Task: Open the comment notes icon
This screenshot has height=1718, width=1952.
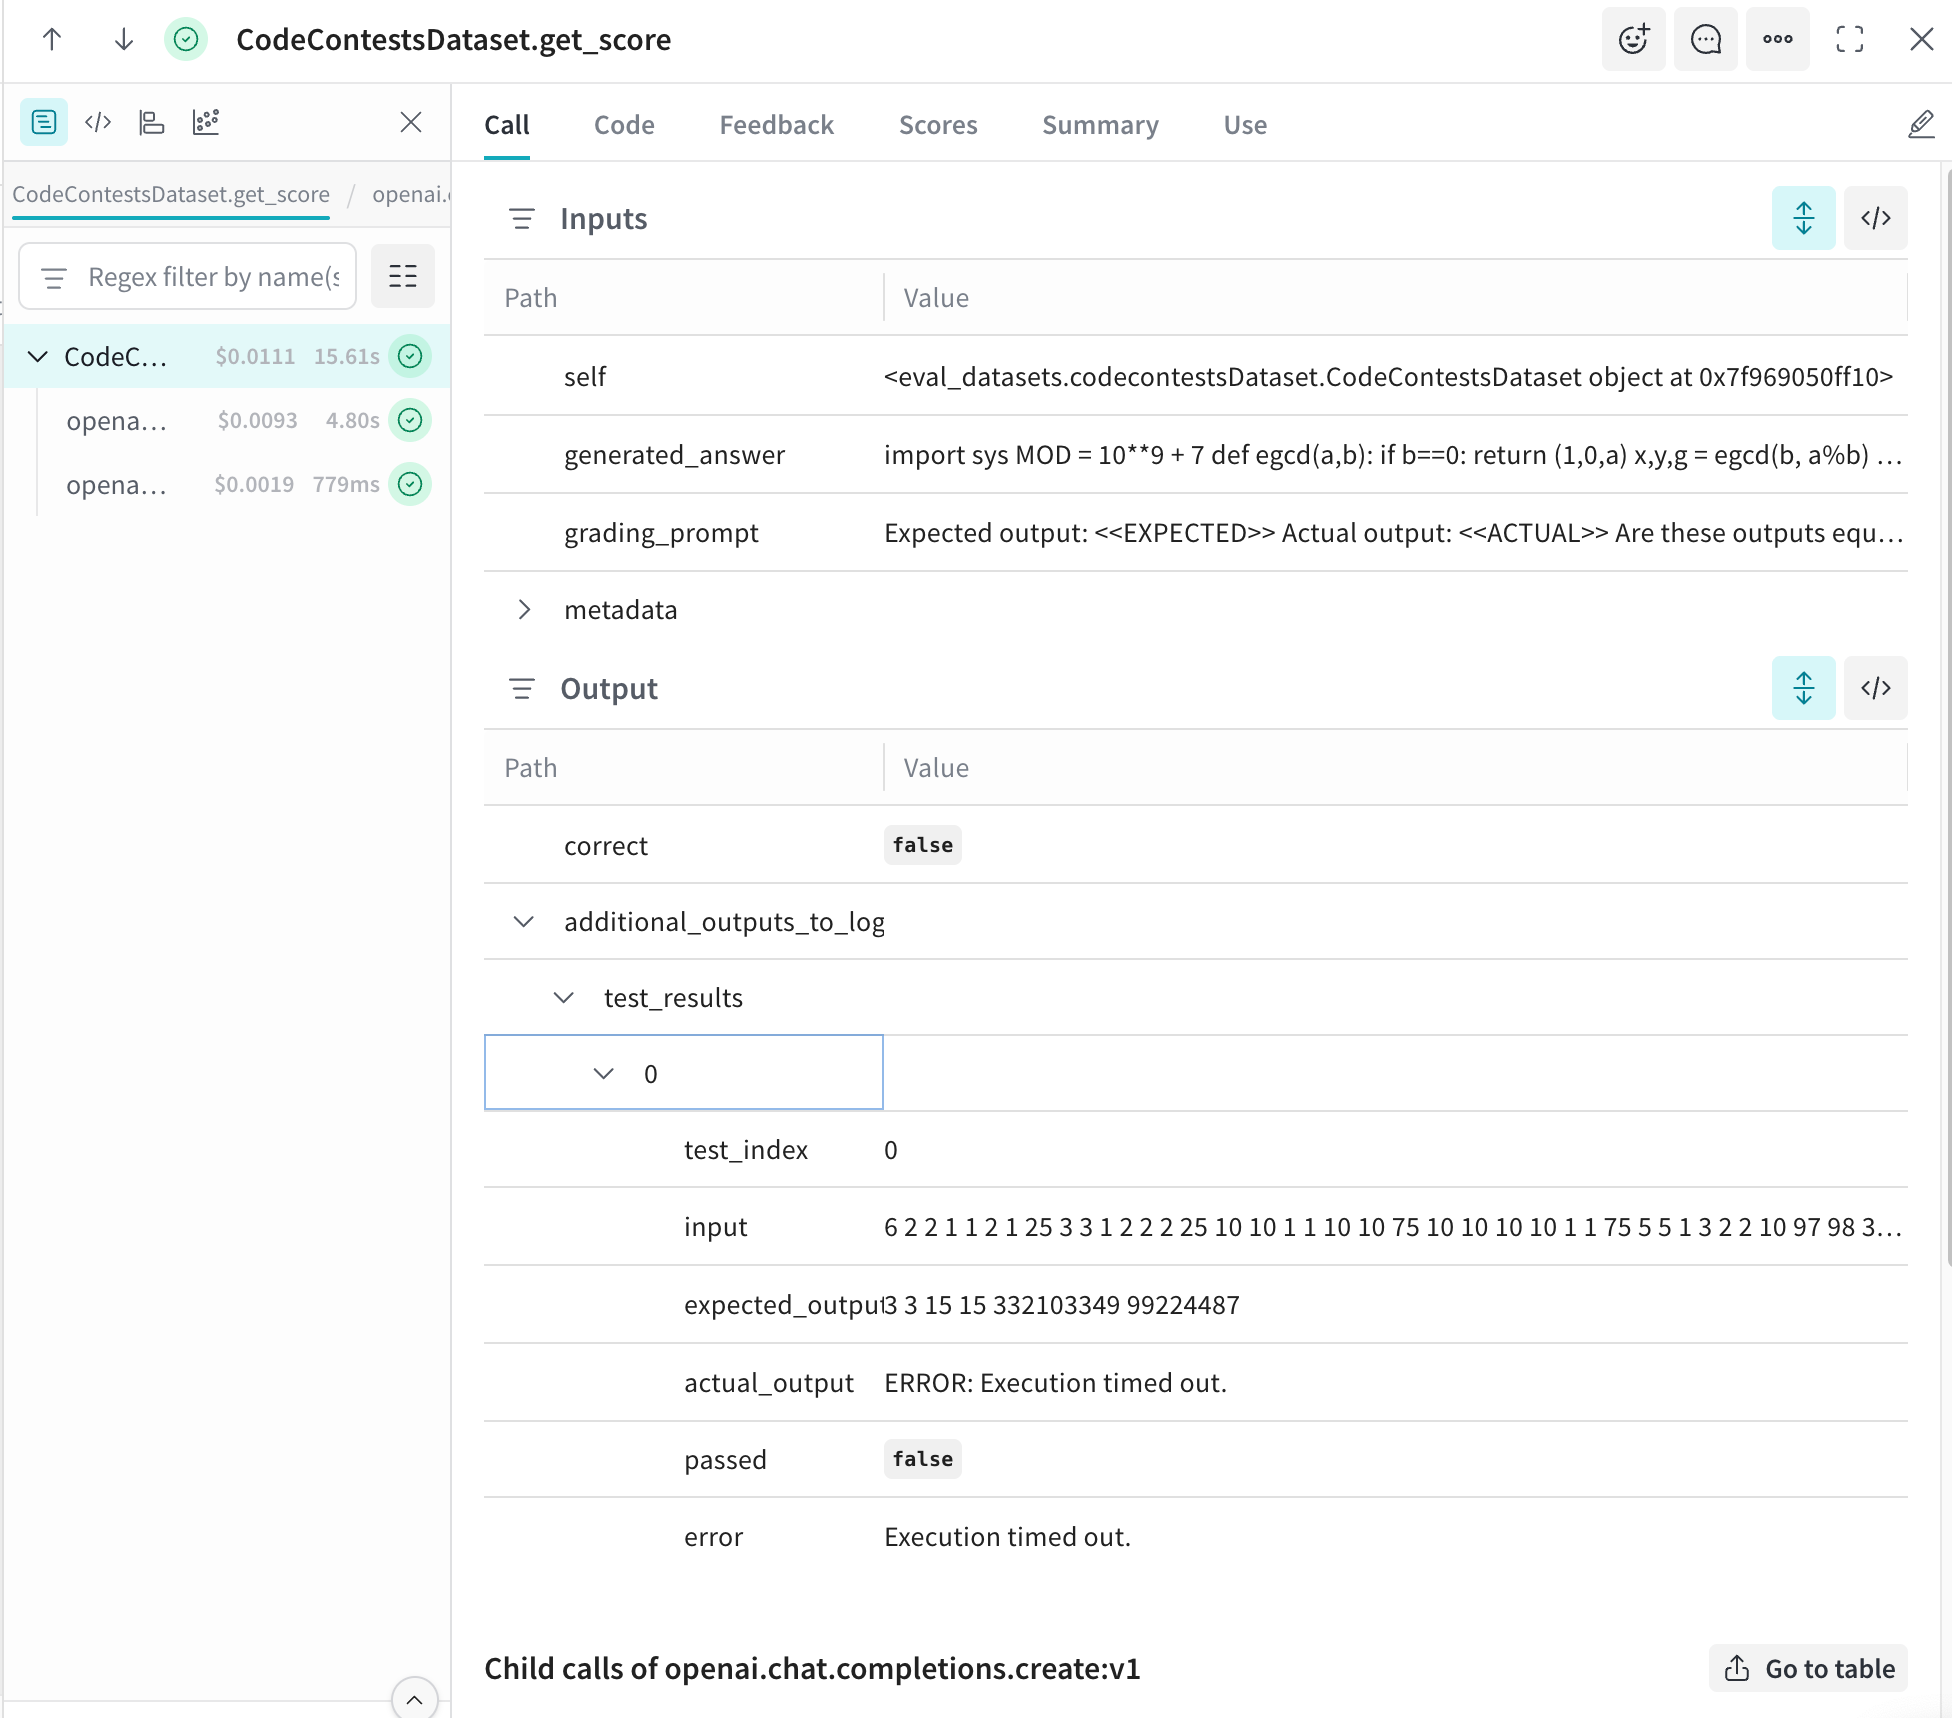Action: (x=1705, y=40)
